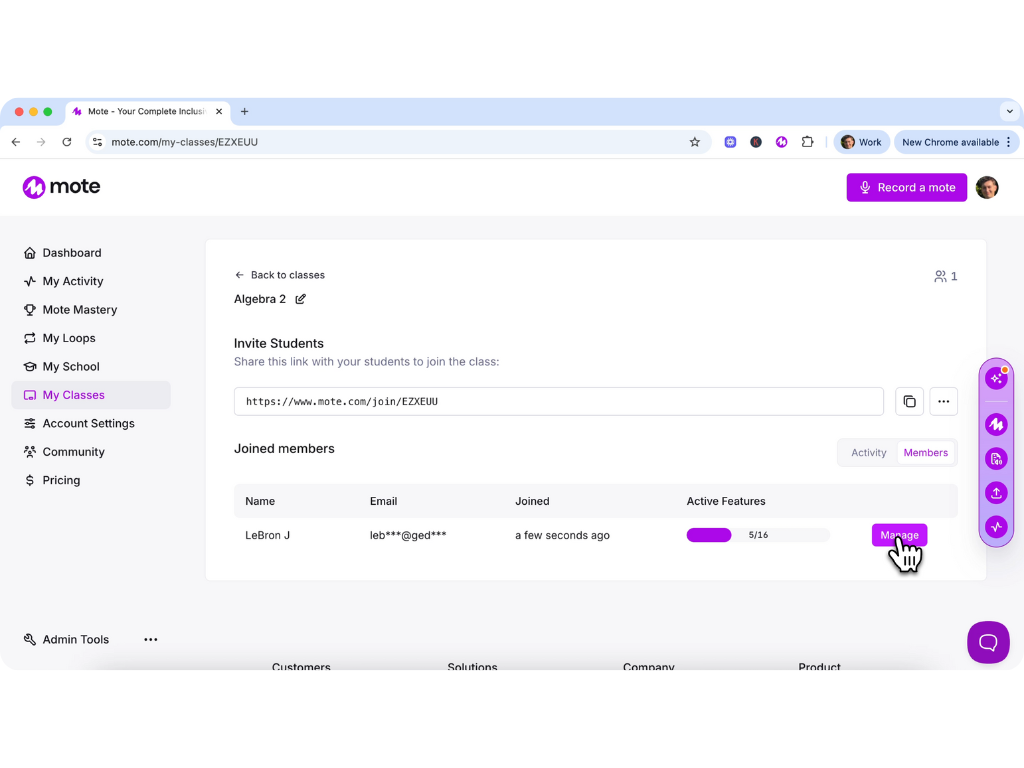
Task: Manage LeBron J's features
Action: tap(899, 535)
